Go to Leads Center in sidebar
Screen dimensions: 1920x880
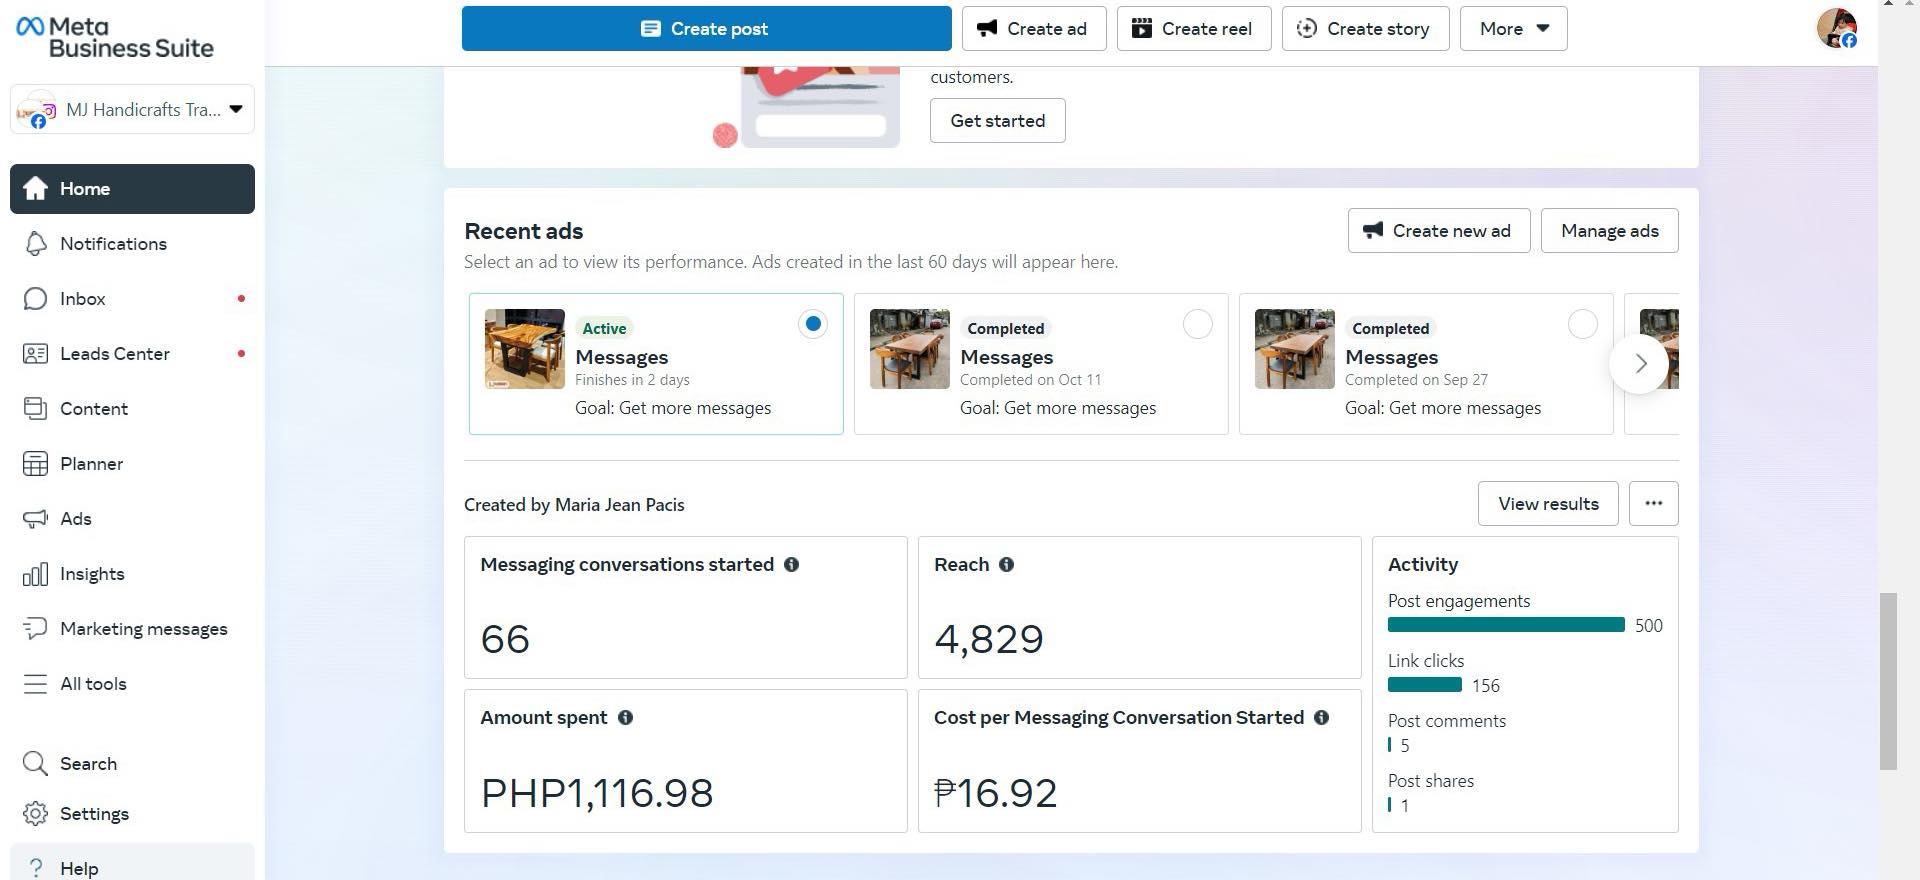114,354
